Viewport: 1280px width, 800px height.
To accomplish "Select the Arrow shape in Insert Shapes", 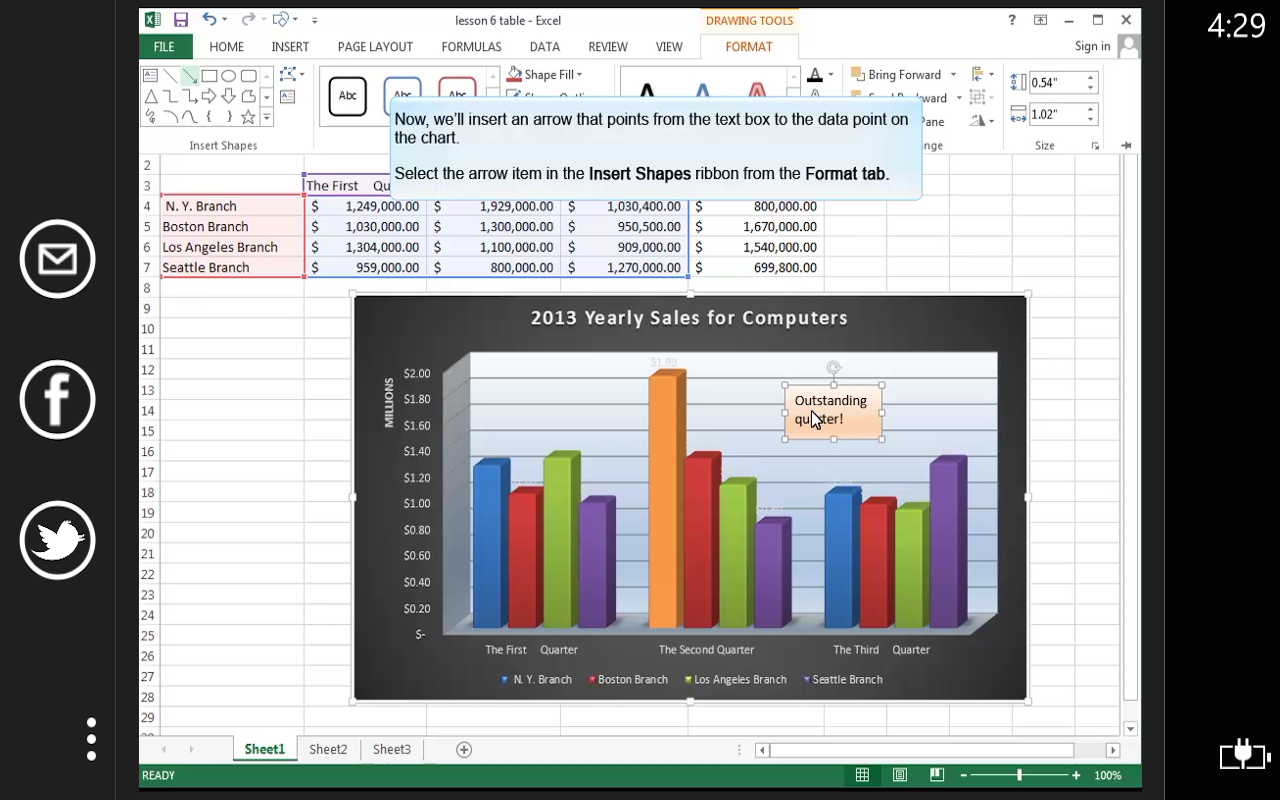I will [190, 76].
